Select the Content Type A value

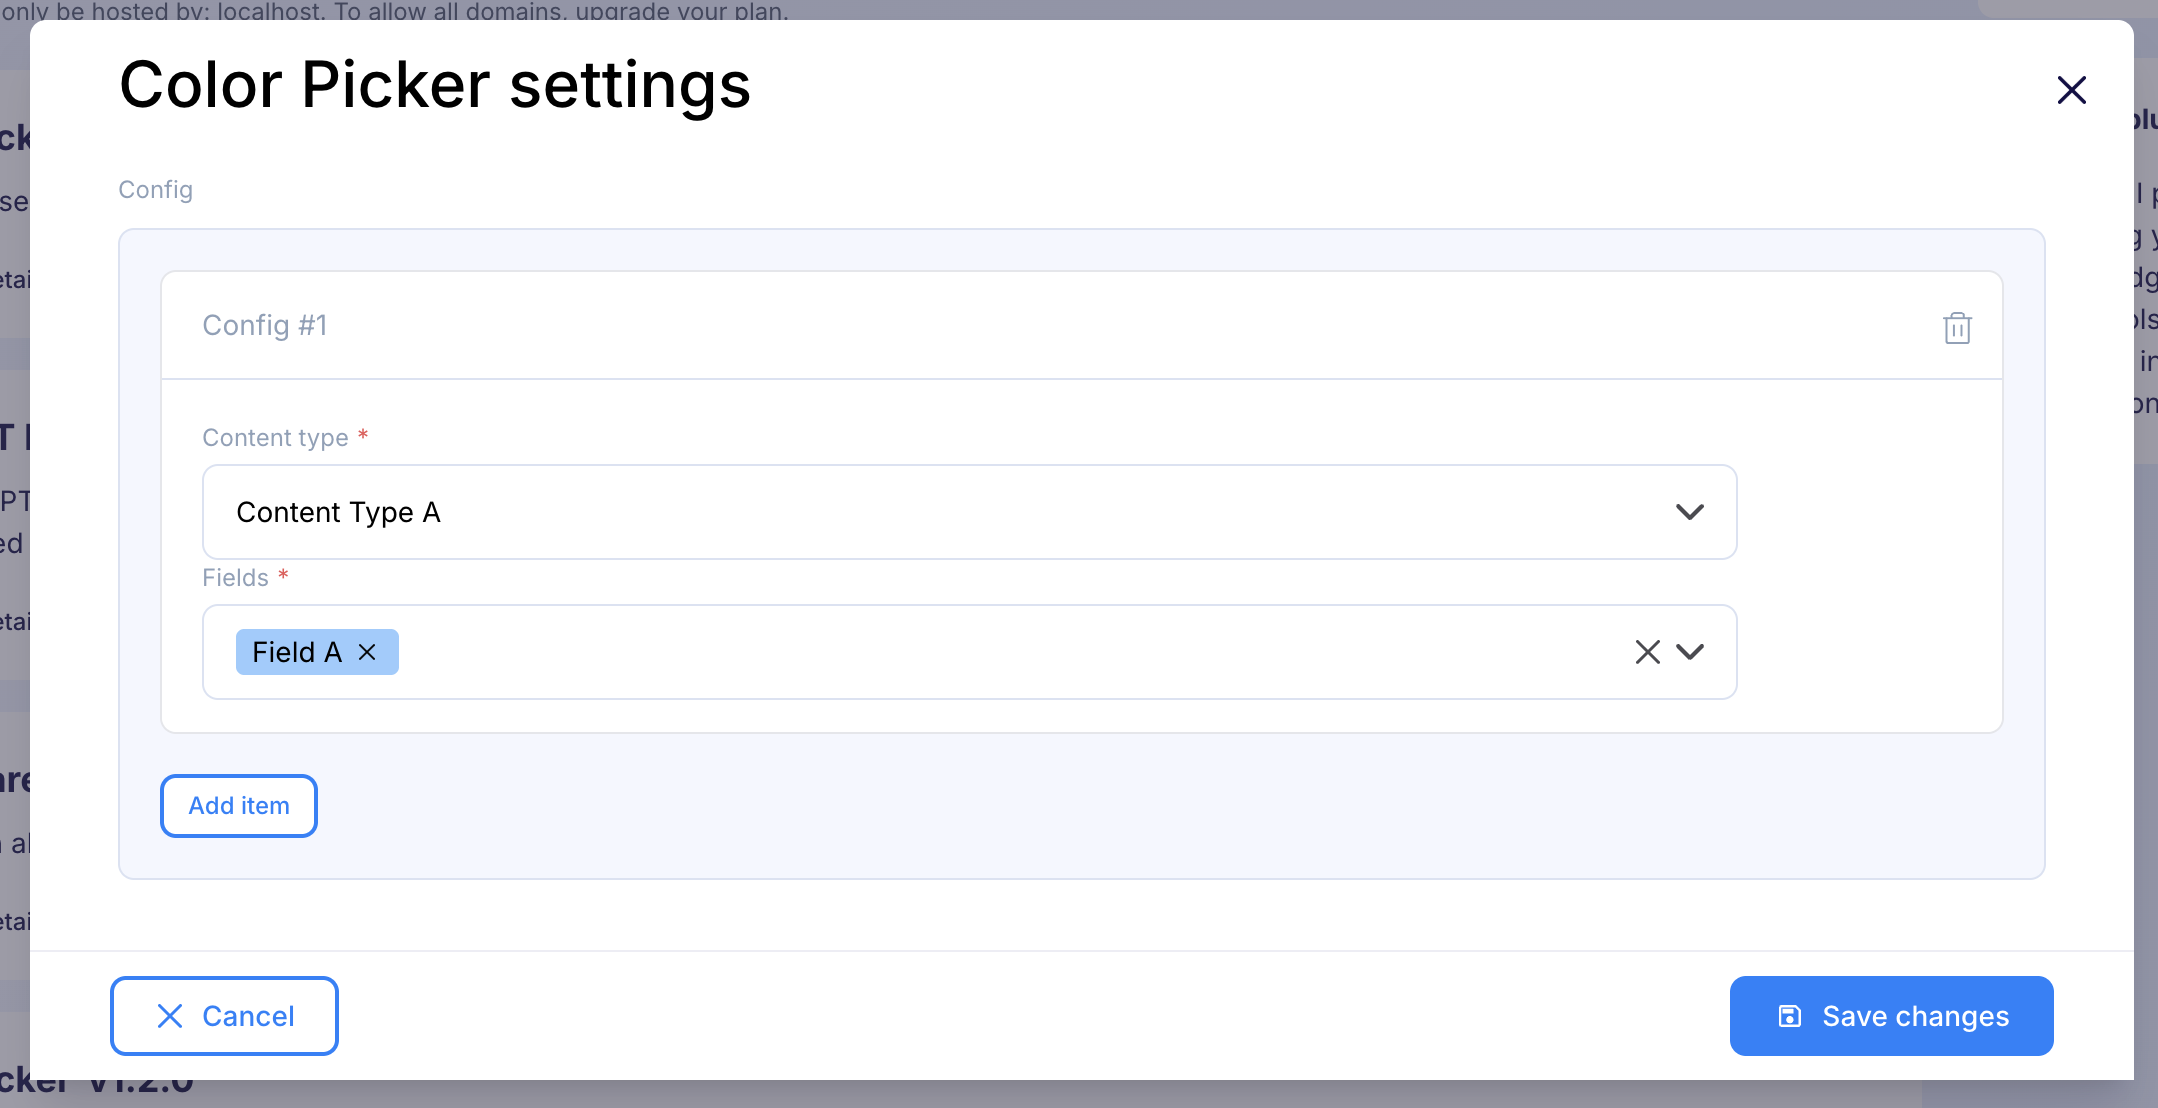pos(338,512)
